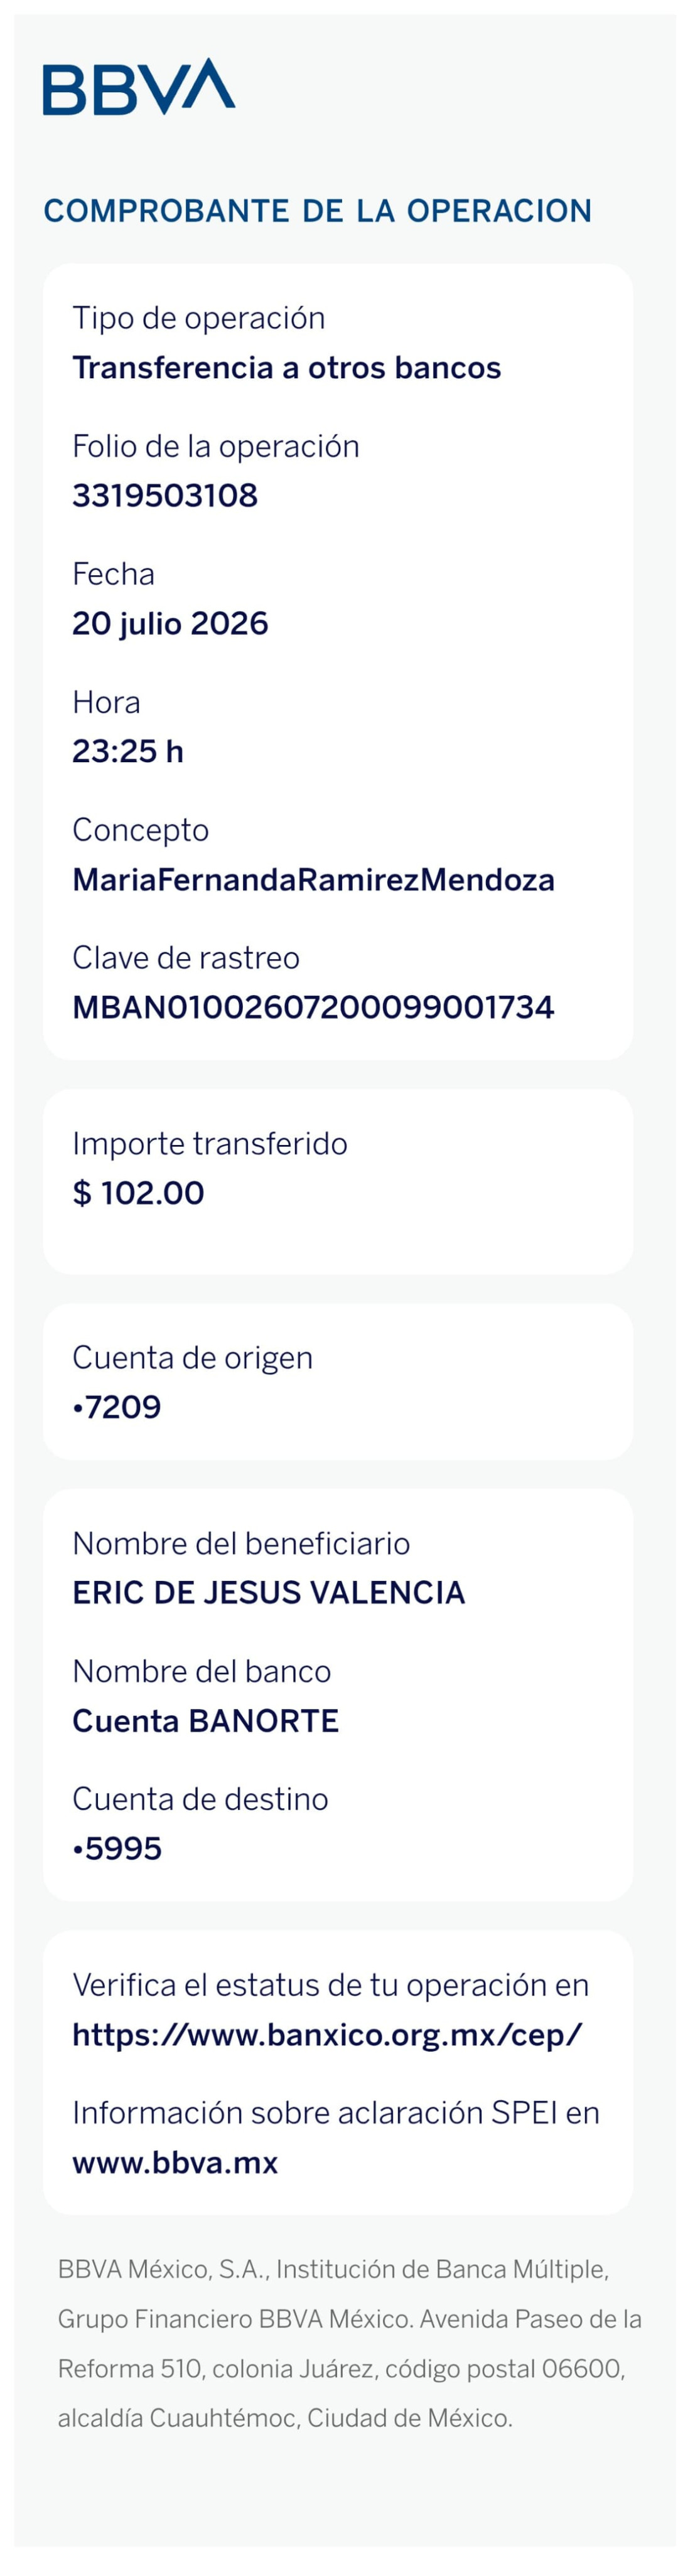Click the Verifica el estatus text

(331, 1985)
